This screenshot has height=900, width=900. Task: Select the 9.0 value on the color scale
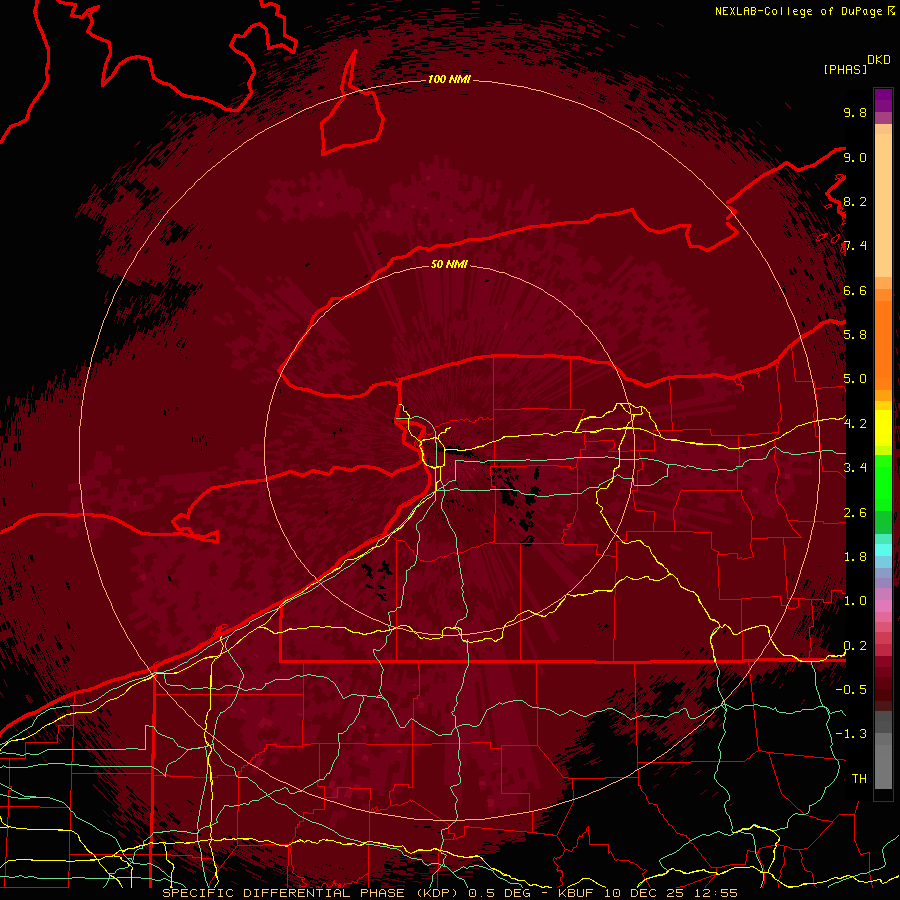click(x=855, y=157)
